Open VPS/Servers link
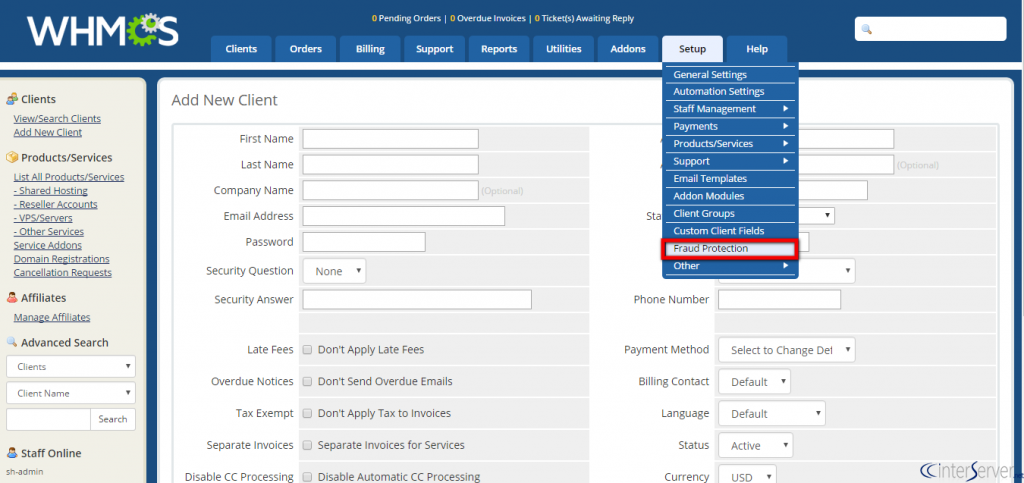The height and width of the screenshot is (483, 1024). (43, 218)
